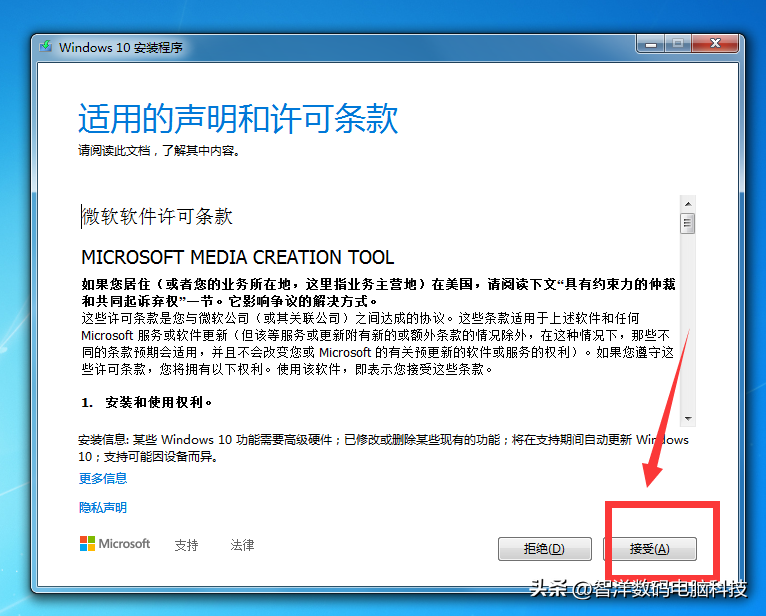Image resolution: width=766 pixels, height=616 pixels.
Task: Click the license scrollbar up arrow
Action: click(688, 204)
